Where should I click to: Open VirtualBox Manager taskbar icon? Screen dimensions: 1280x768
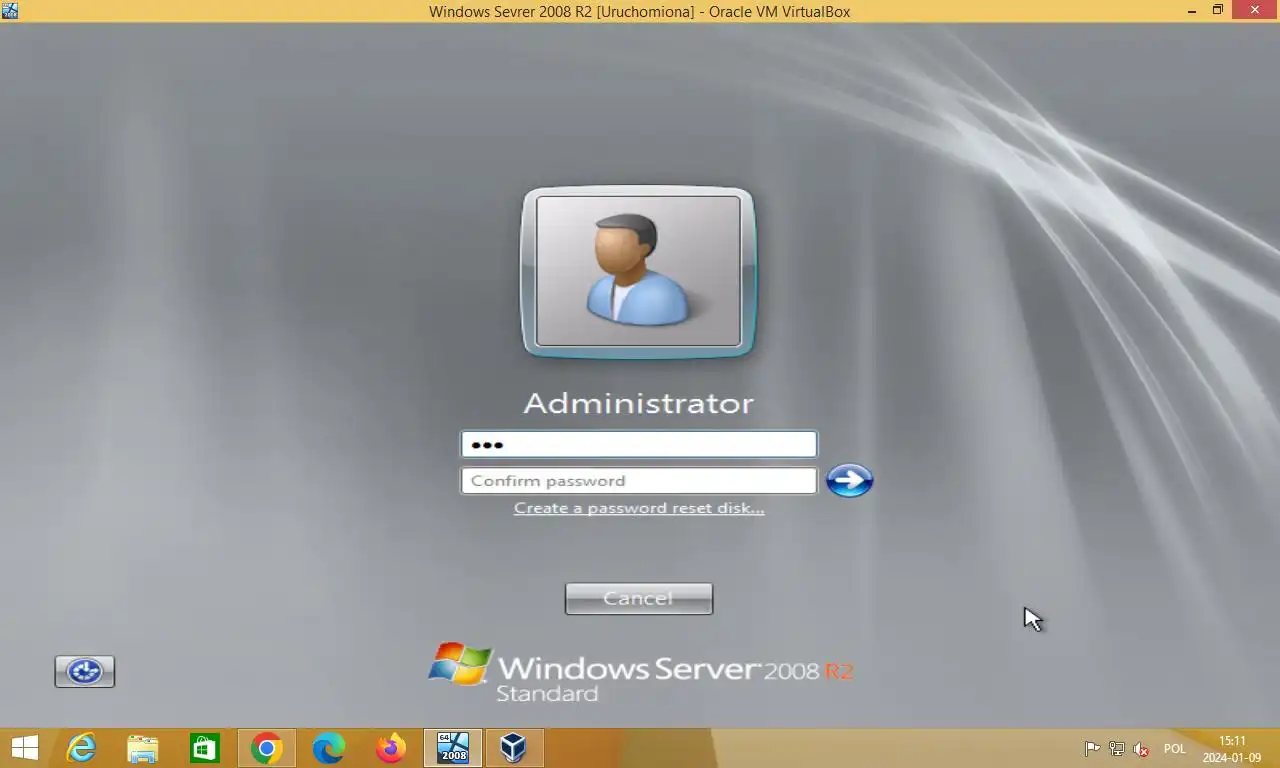(514, 748)
